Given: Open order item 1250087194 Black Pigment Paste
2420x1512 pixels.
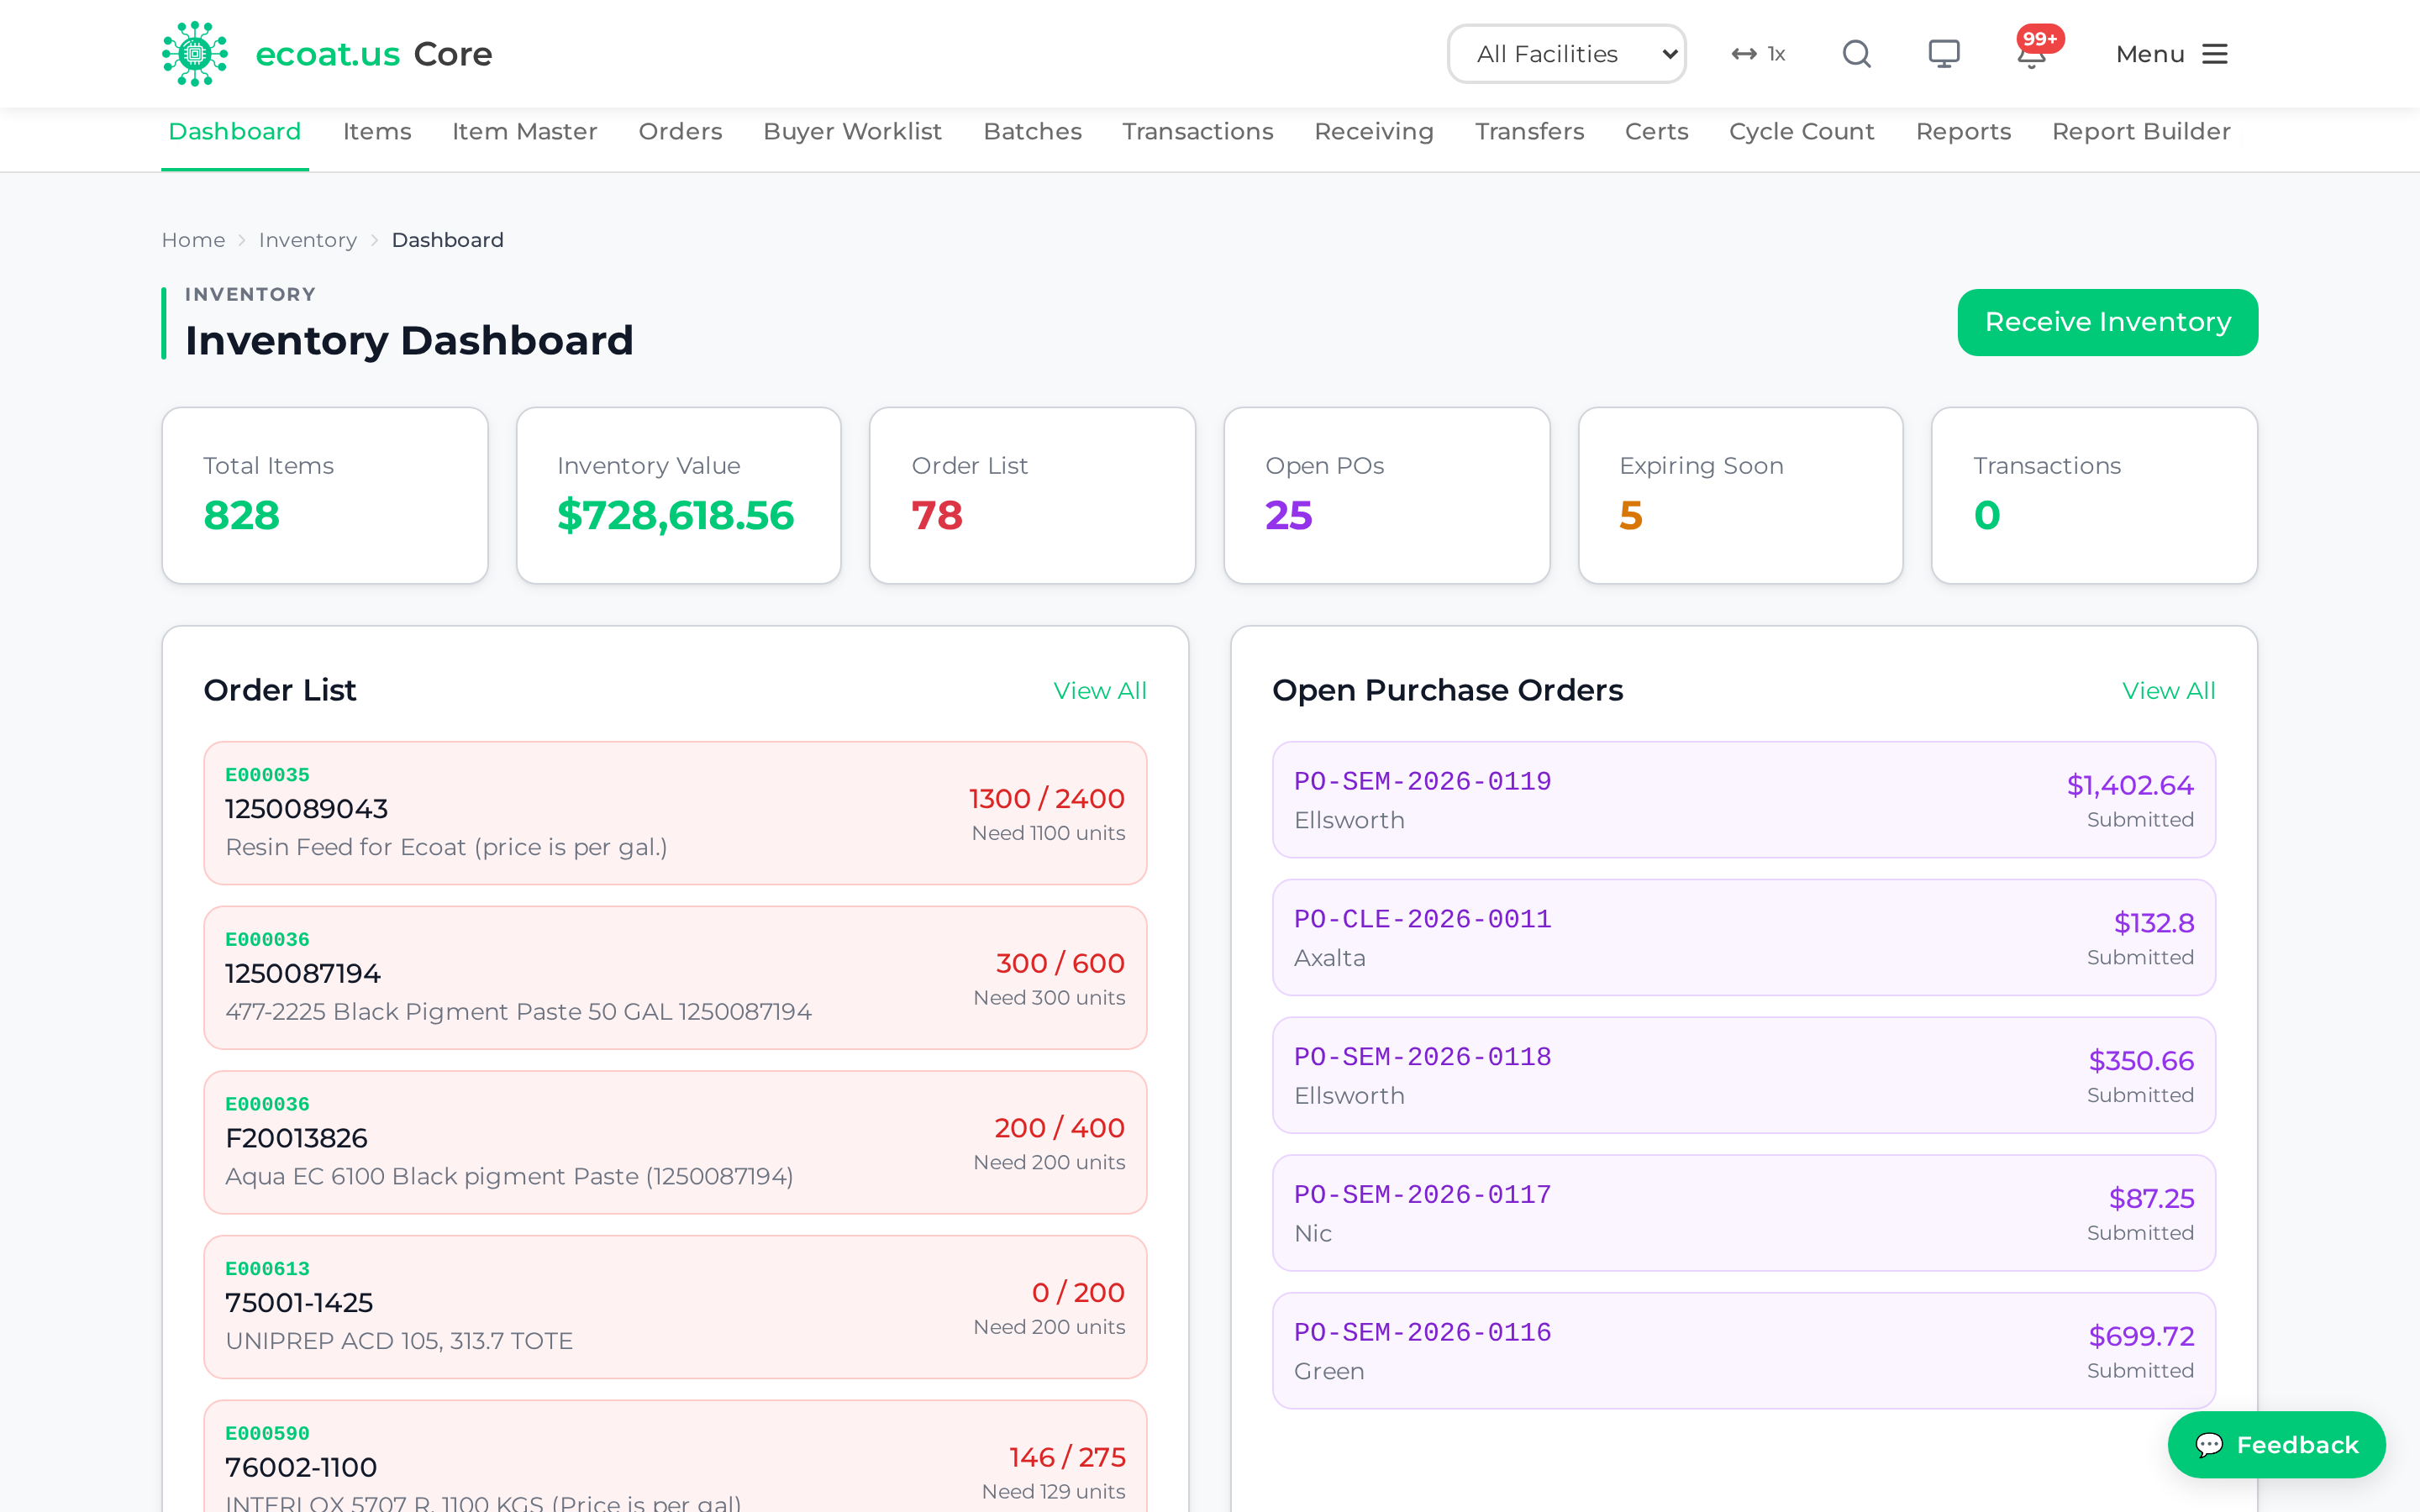Looking at the screenshot, I should (675, 978).
